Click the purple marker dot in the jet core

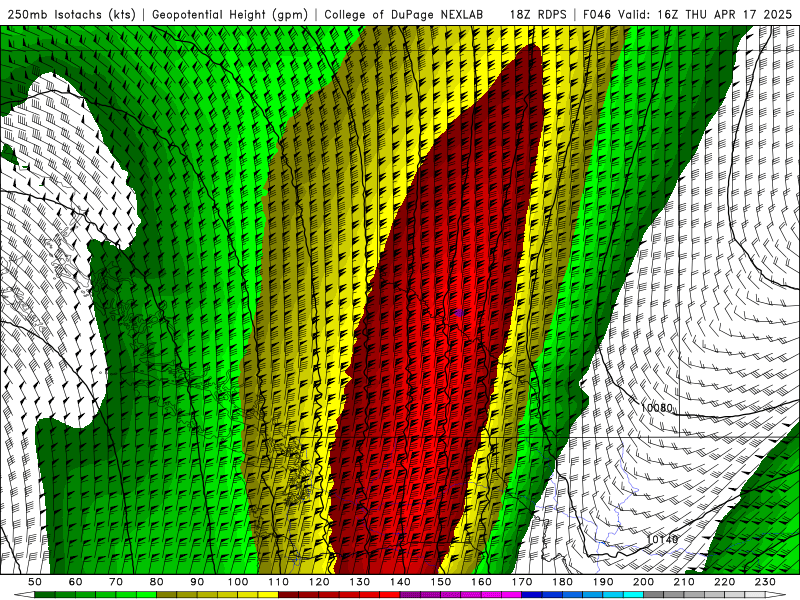pyautogui.click(x=459, y=313)
